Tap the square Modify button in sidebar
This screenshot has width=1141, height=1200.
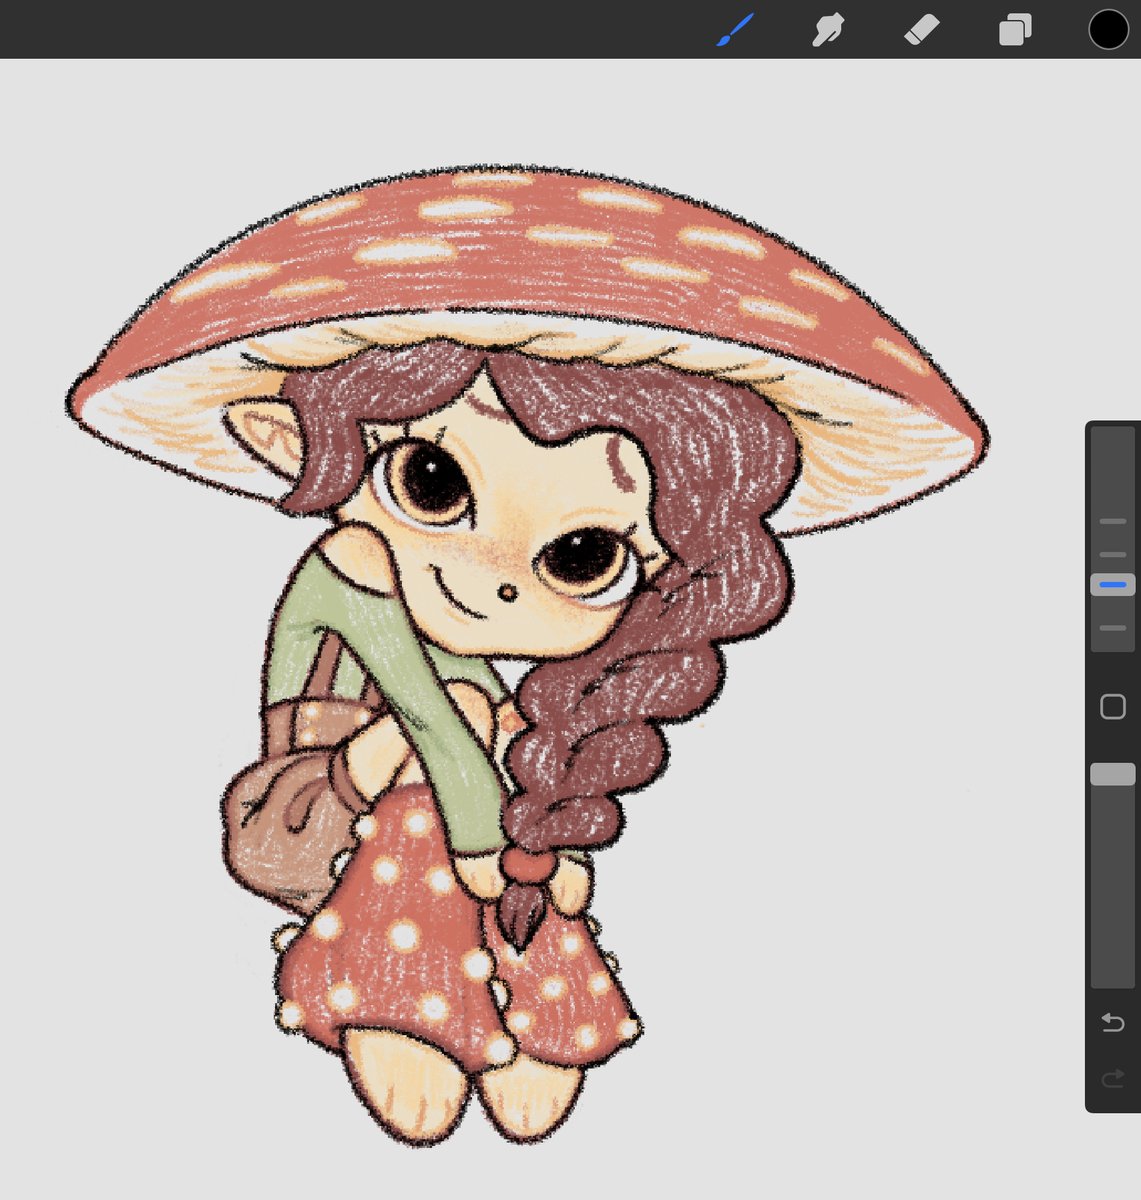(x=1113, y=707)
